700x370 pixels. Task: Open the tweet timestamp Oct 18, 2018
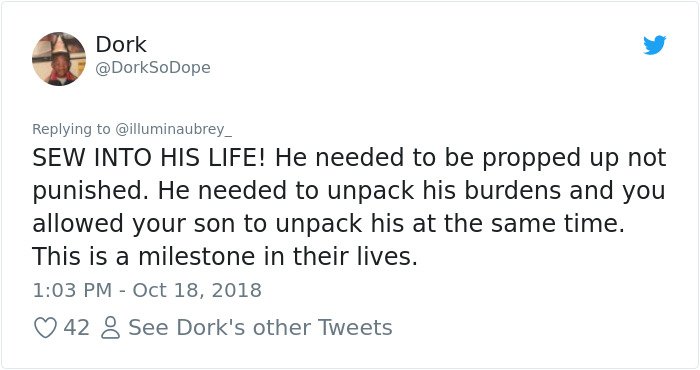197,290
